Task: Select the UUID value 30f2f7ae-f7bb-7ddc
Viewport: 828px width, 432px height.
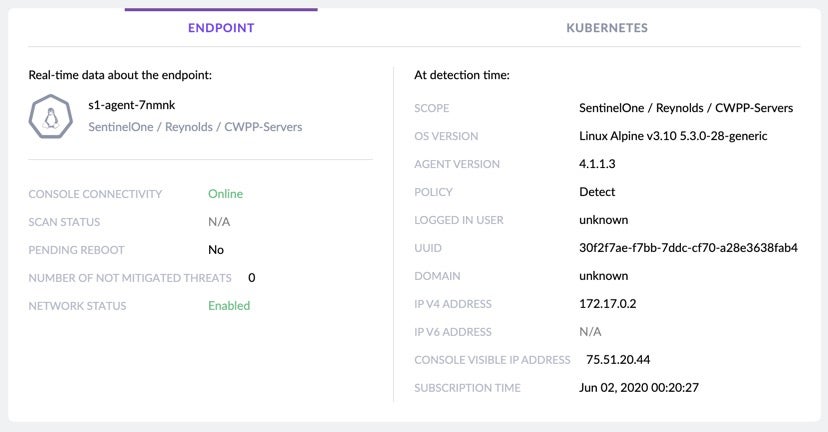Action: coord(687,248)
